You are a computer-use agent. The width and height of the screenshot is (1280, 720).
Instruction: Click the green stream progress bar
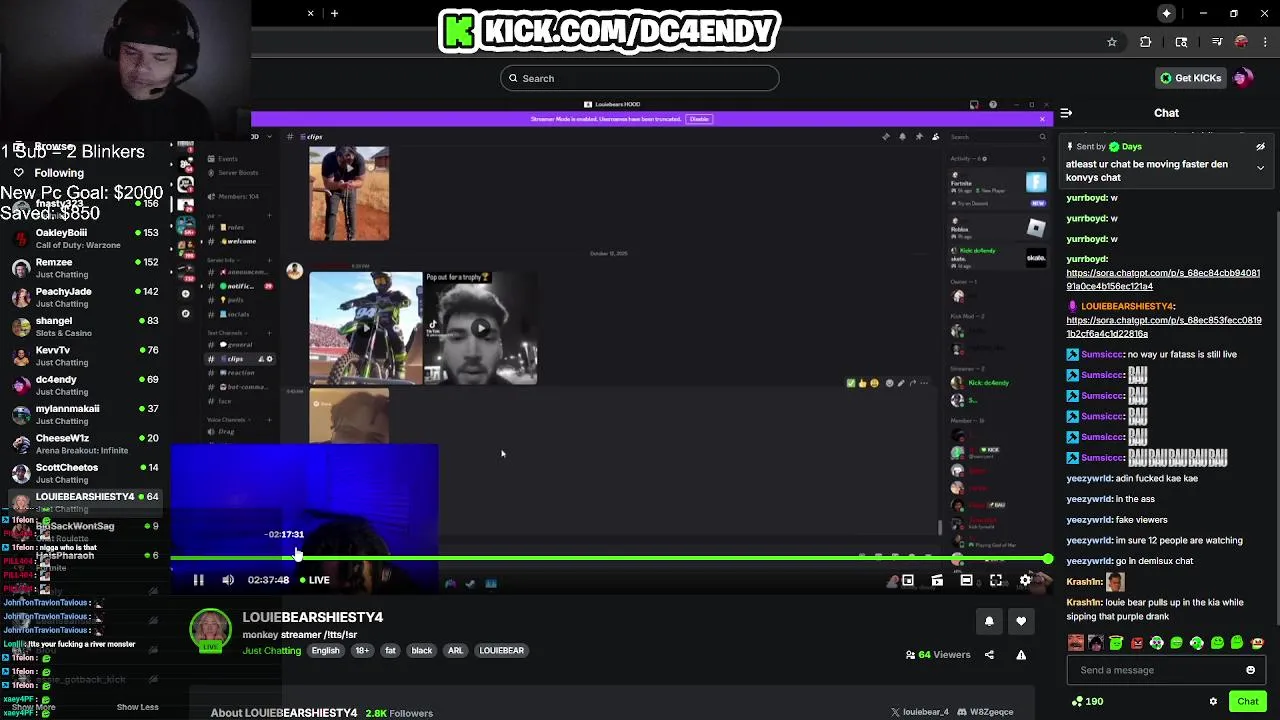pos(609,558)
